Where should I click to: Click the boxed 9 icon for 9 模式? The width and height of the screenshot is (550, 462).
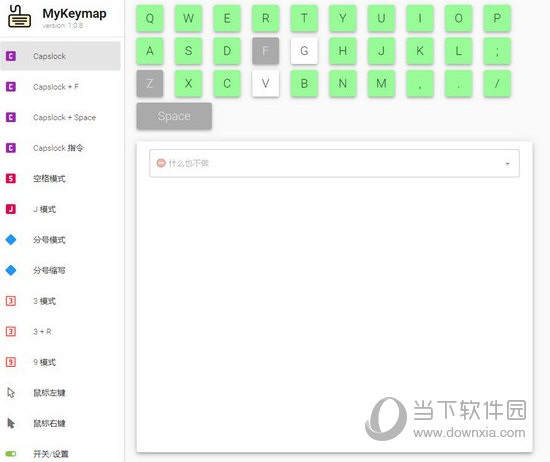click(x=11, y=362)
